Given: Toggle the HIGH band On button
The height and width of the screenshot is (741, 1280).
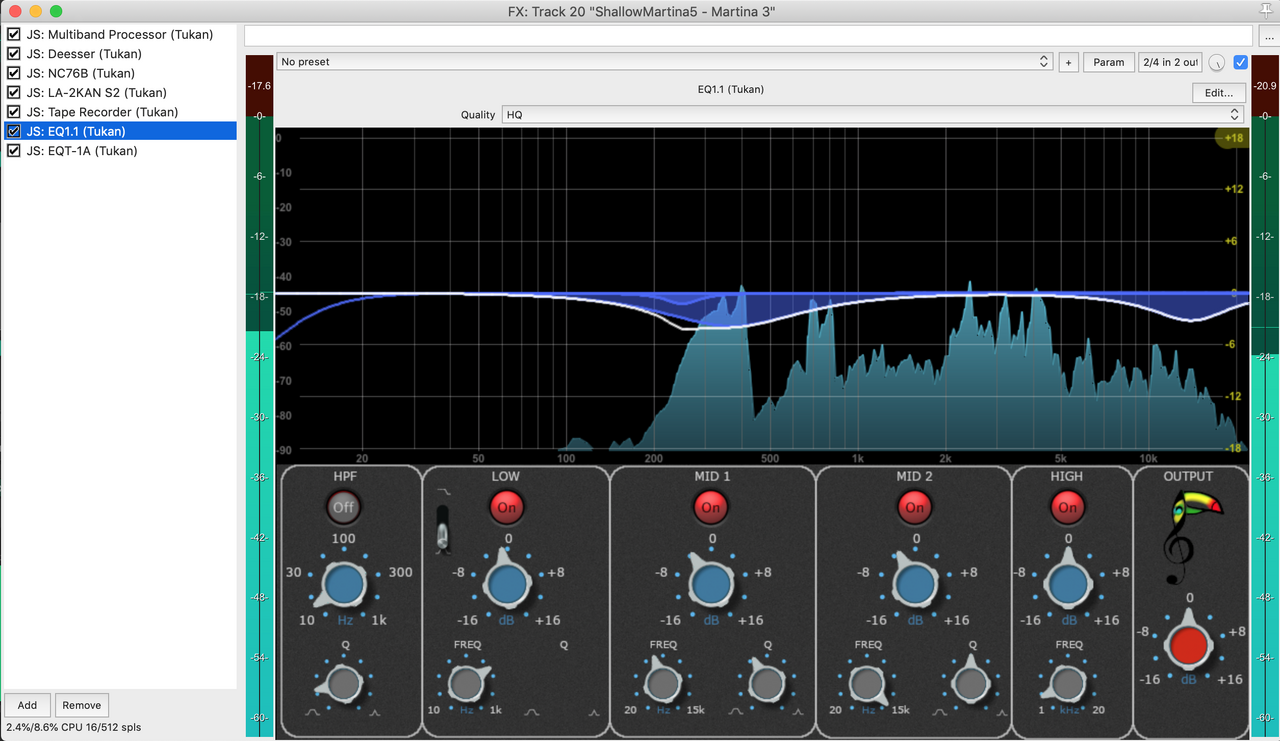Looking at the screenshot, I should point(1068,507).
